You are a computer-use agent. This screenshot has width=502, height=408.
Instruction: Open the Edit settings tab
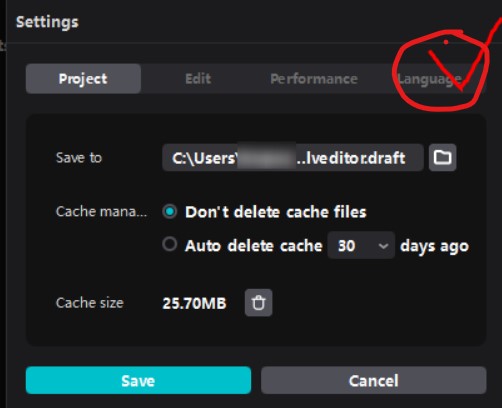coord(198,79)
